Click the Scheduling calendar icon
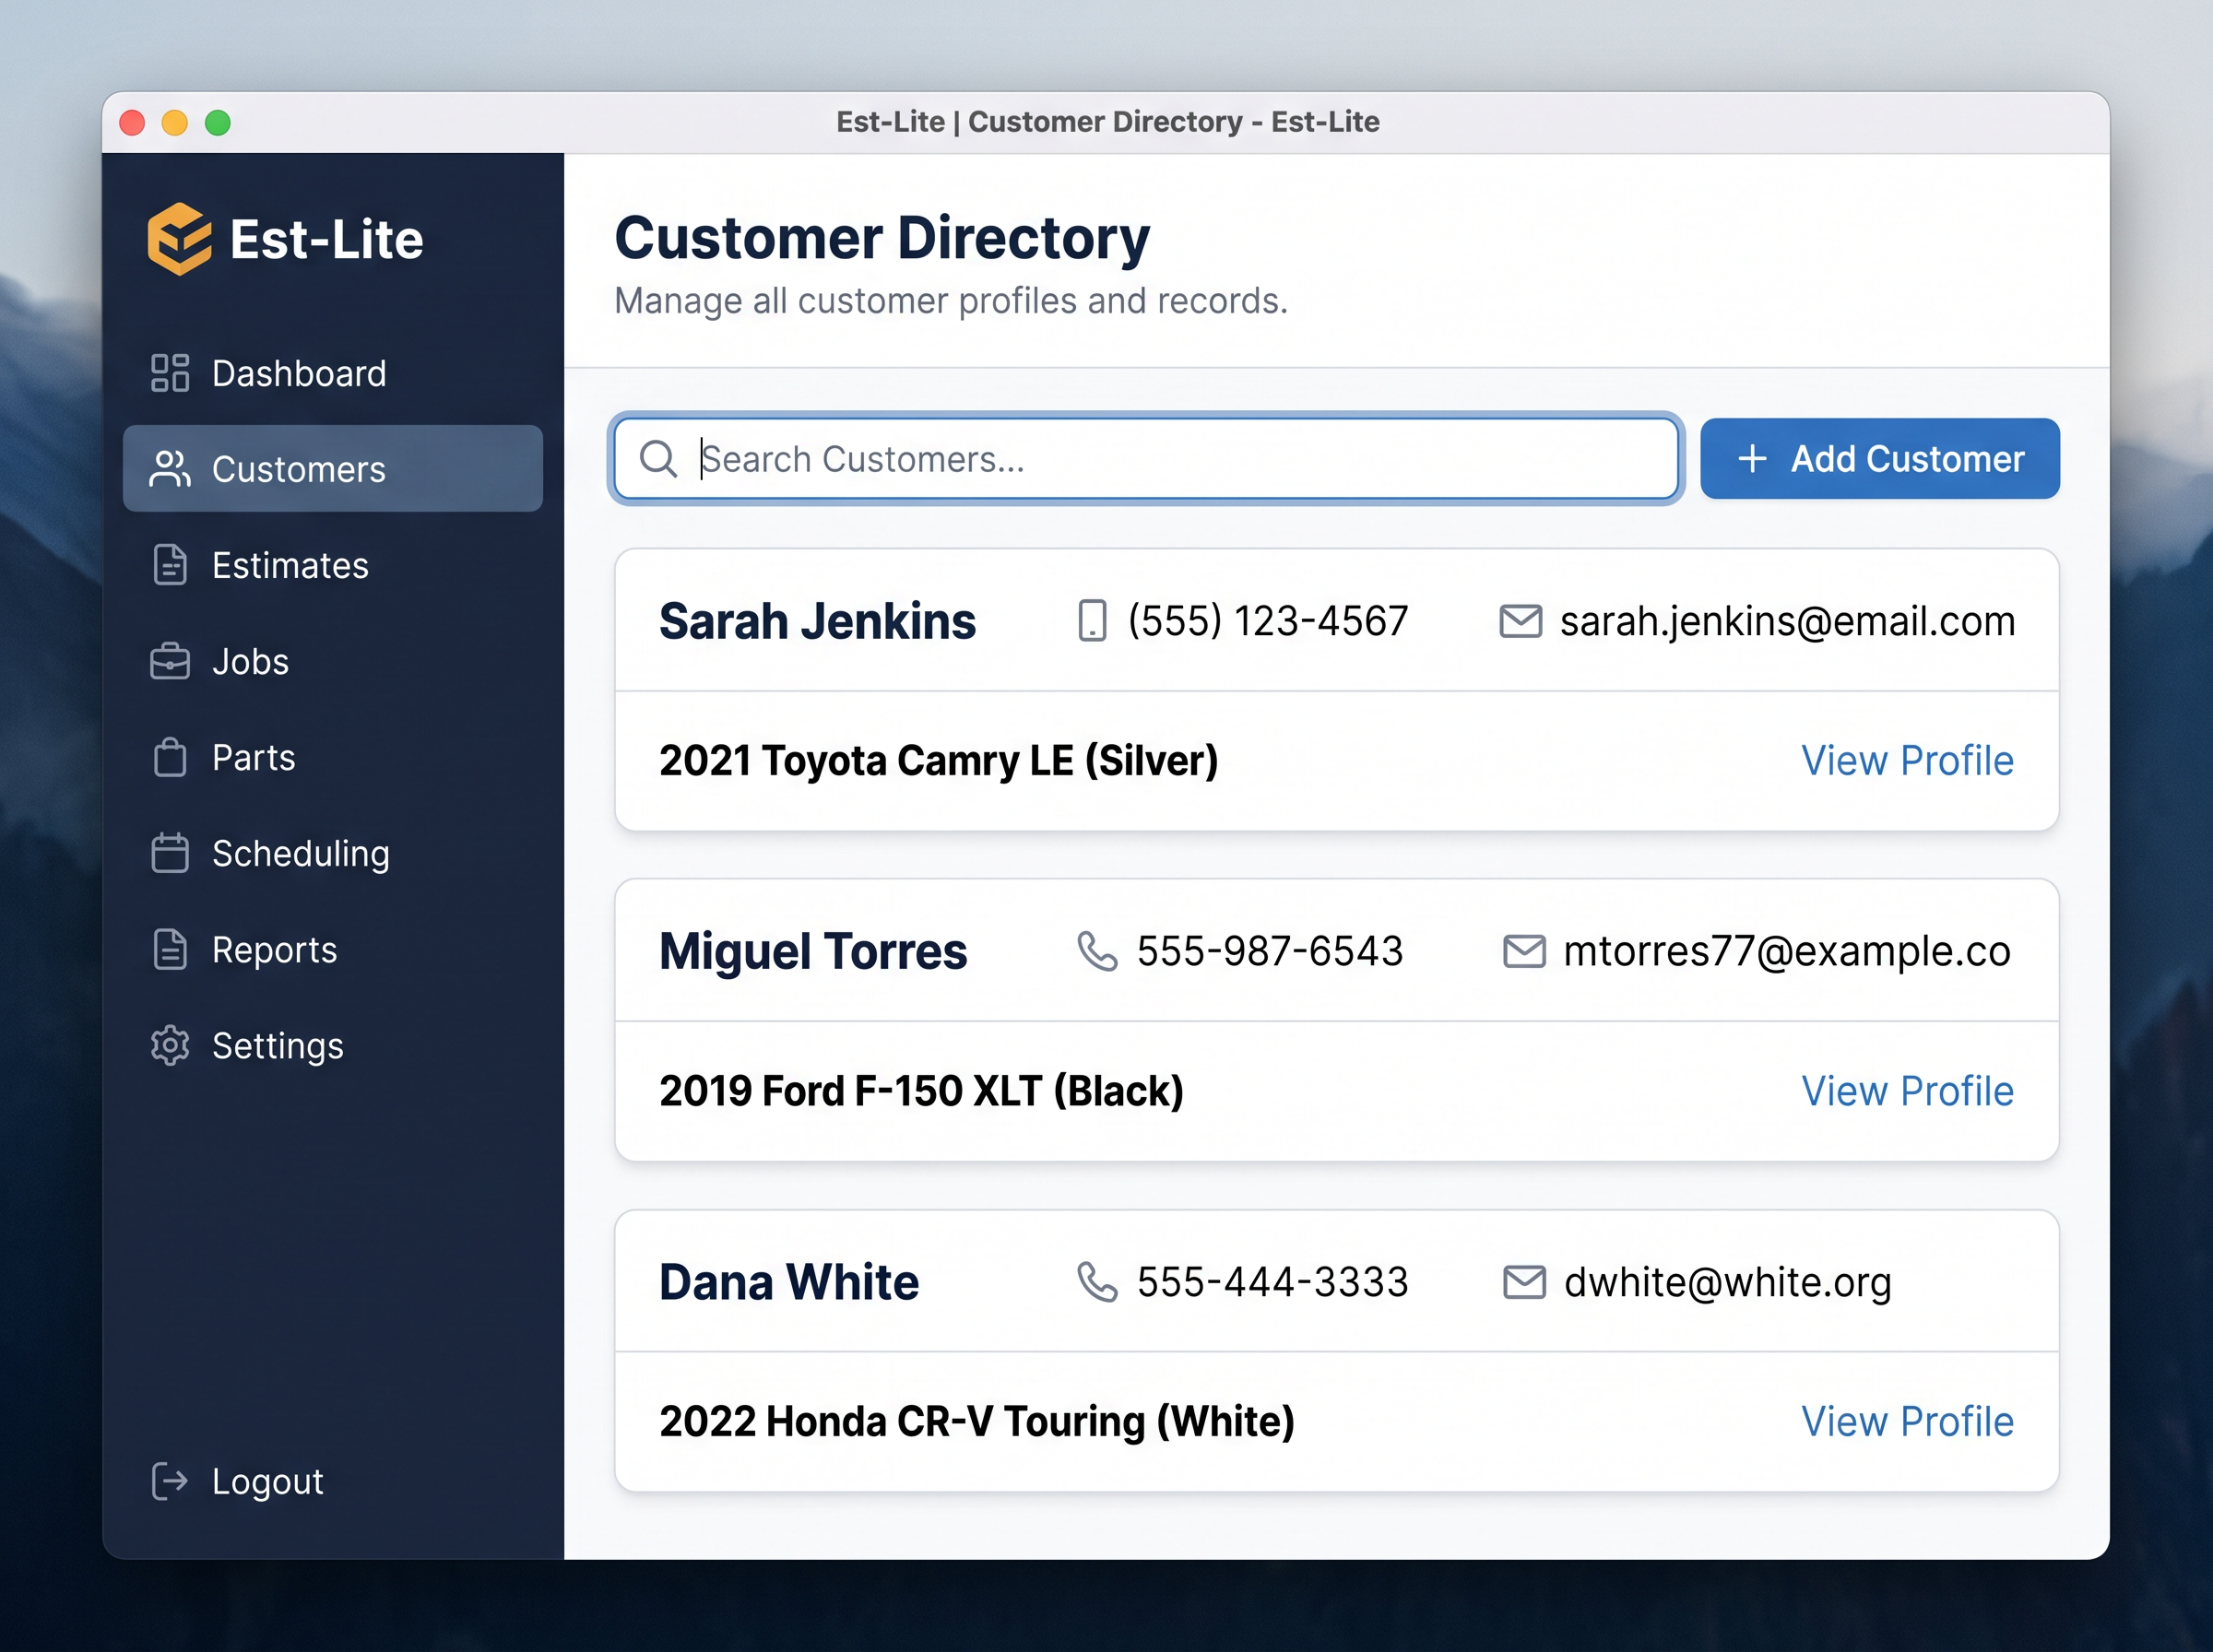This screenshot has width=2213, height=1652. tap(170, 853)
